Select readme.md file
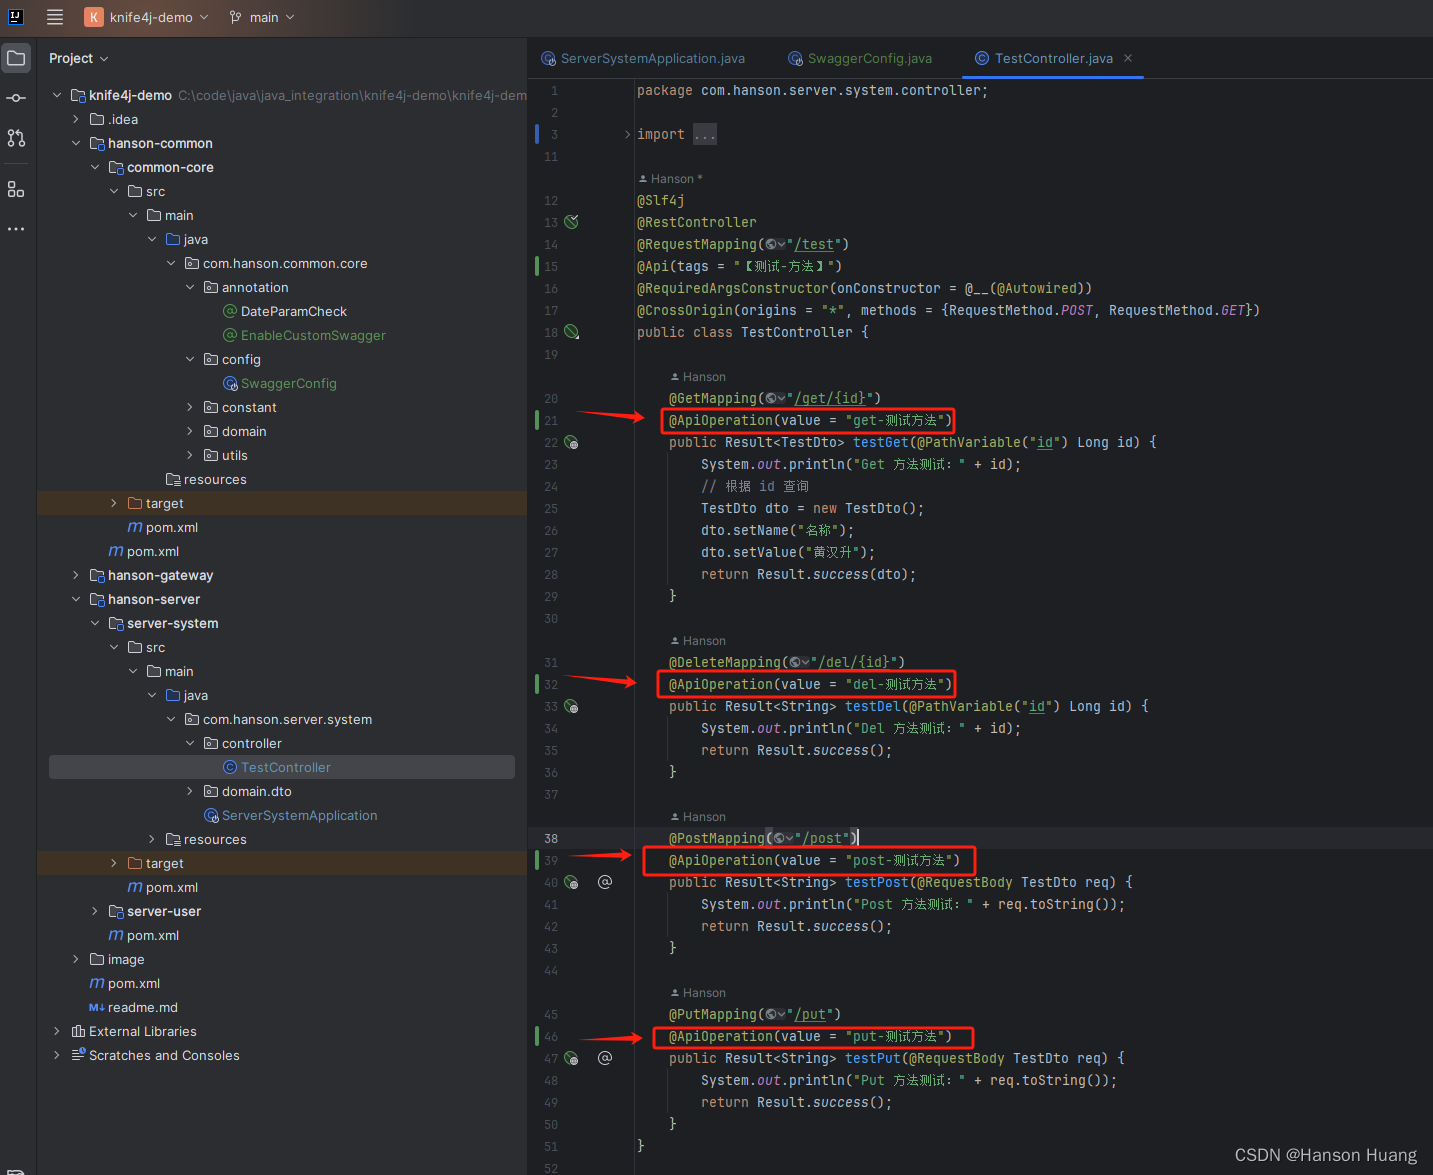Image resolution: width=1433 pixels, height=1175 pixels. pyautogui.click(x=134, y=1007)
